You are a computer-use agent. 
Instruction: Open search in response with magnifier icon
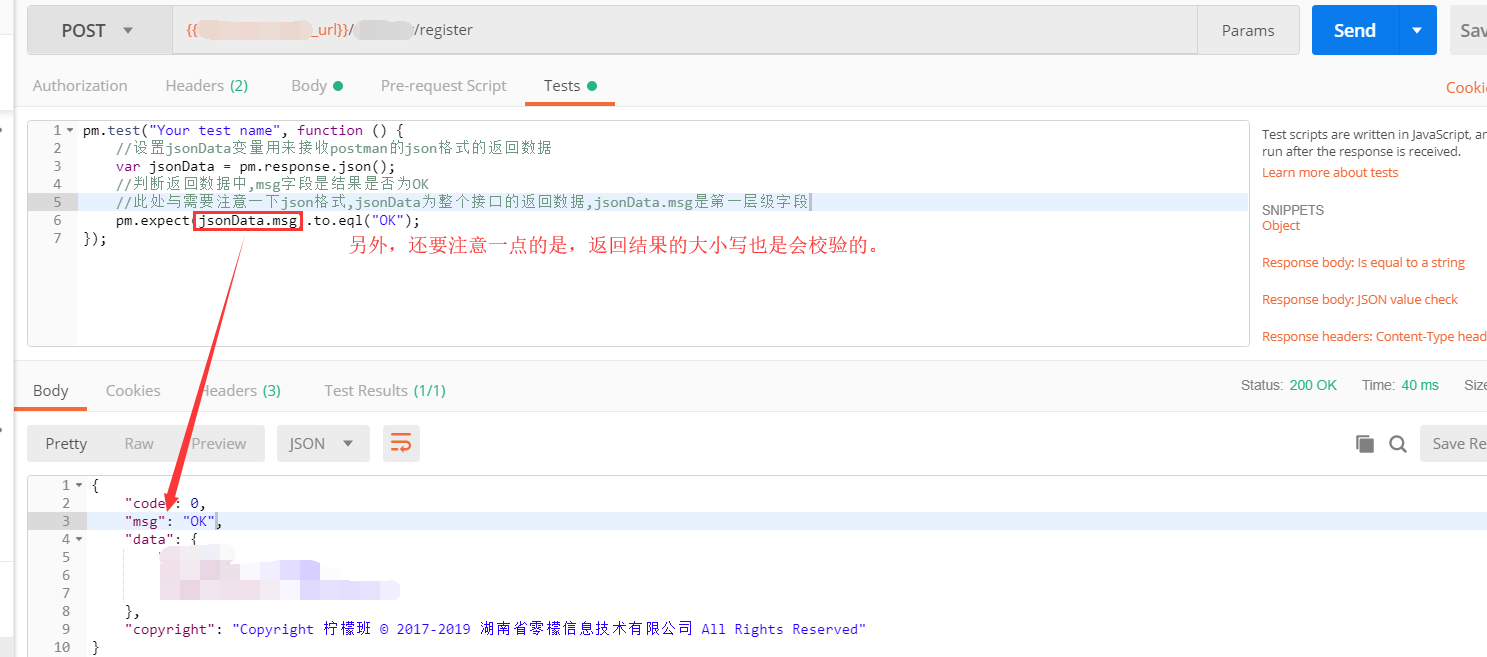pos(1398,444)
